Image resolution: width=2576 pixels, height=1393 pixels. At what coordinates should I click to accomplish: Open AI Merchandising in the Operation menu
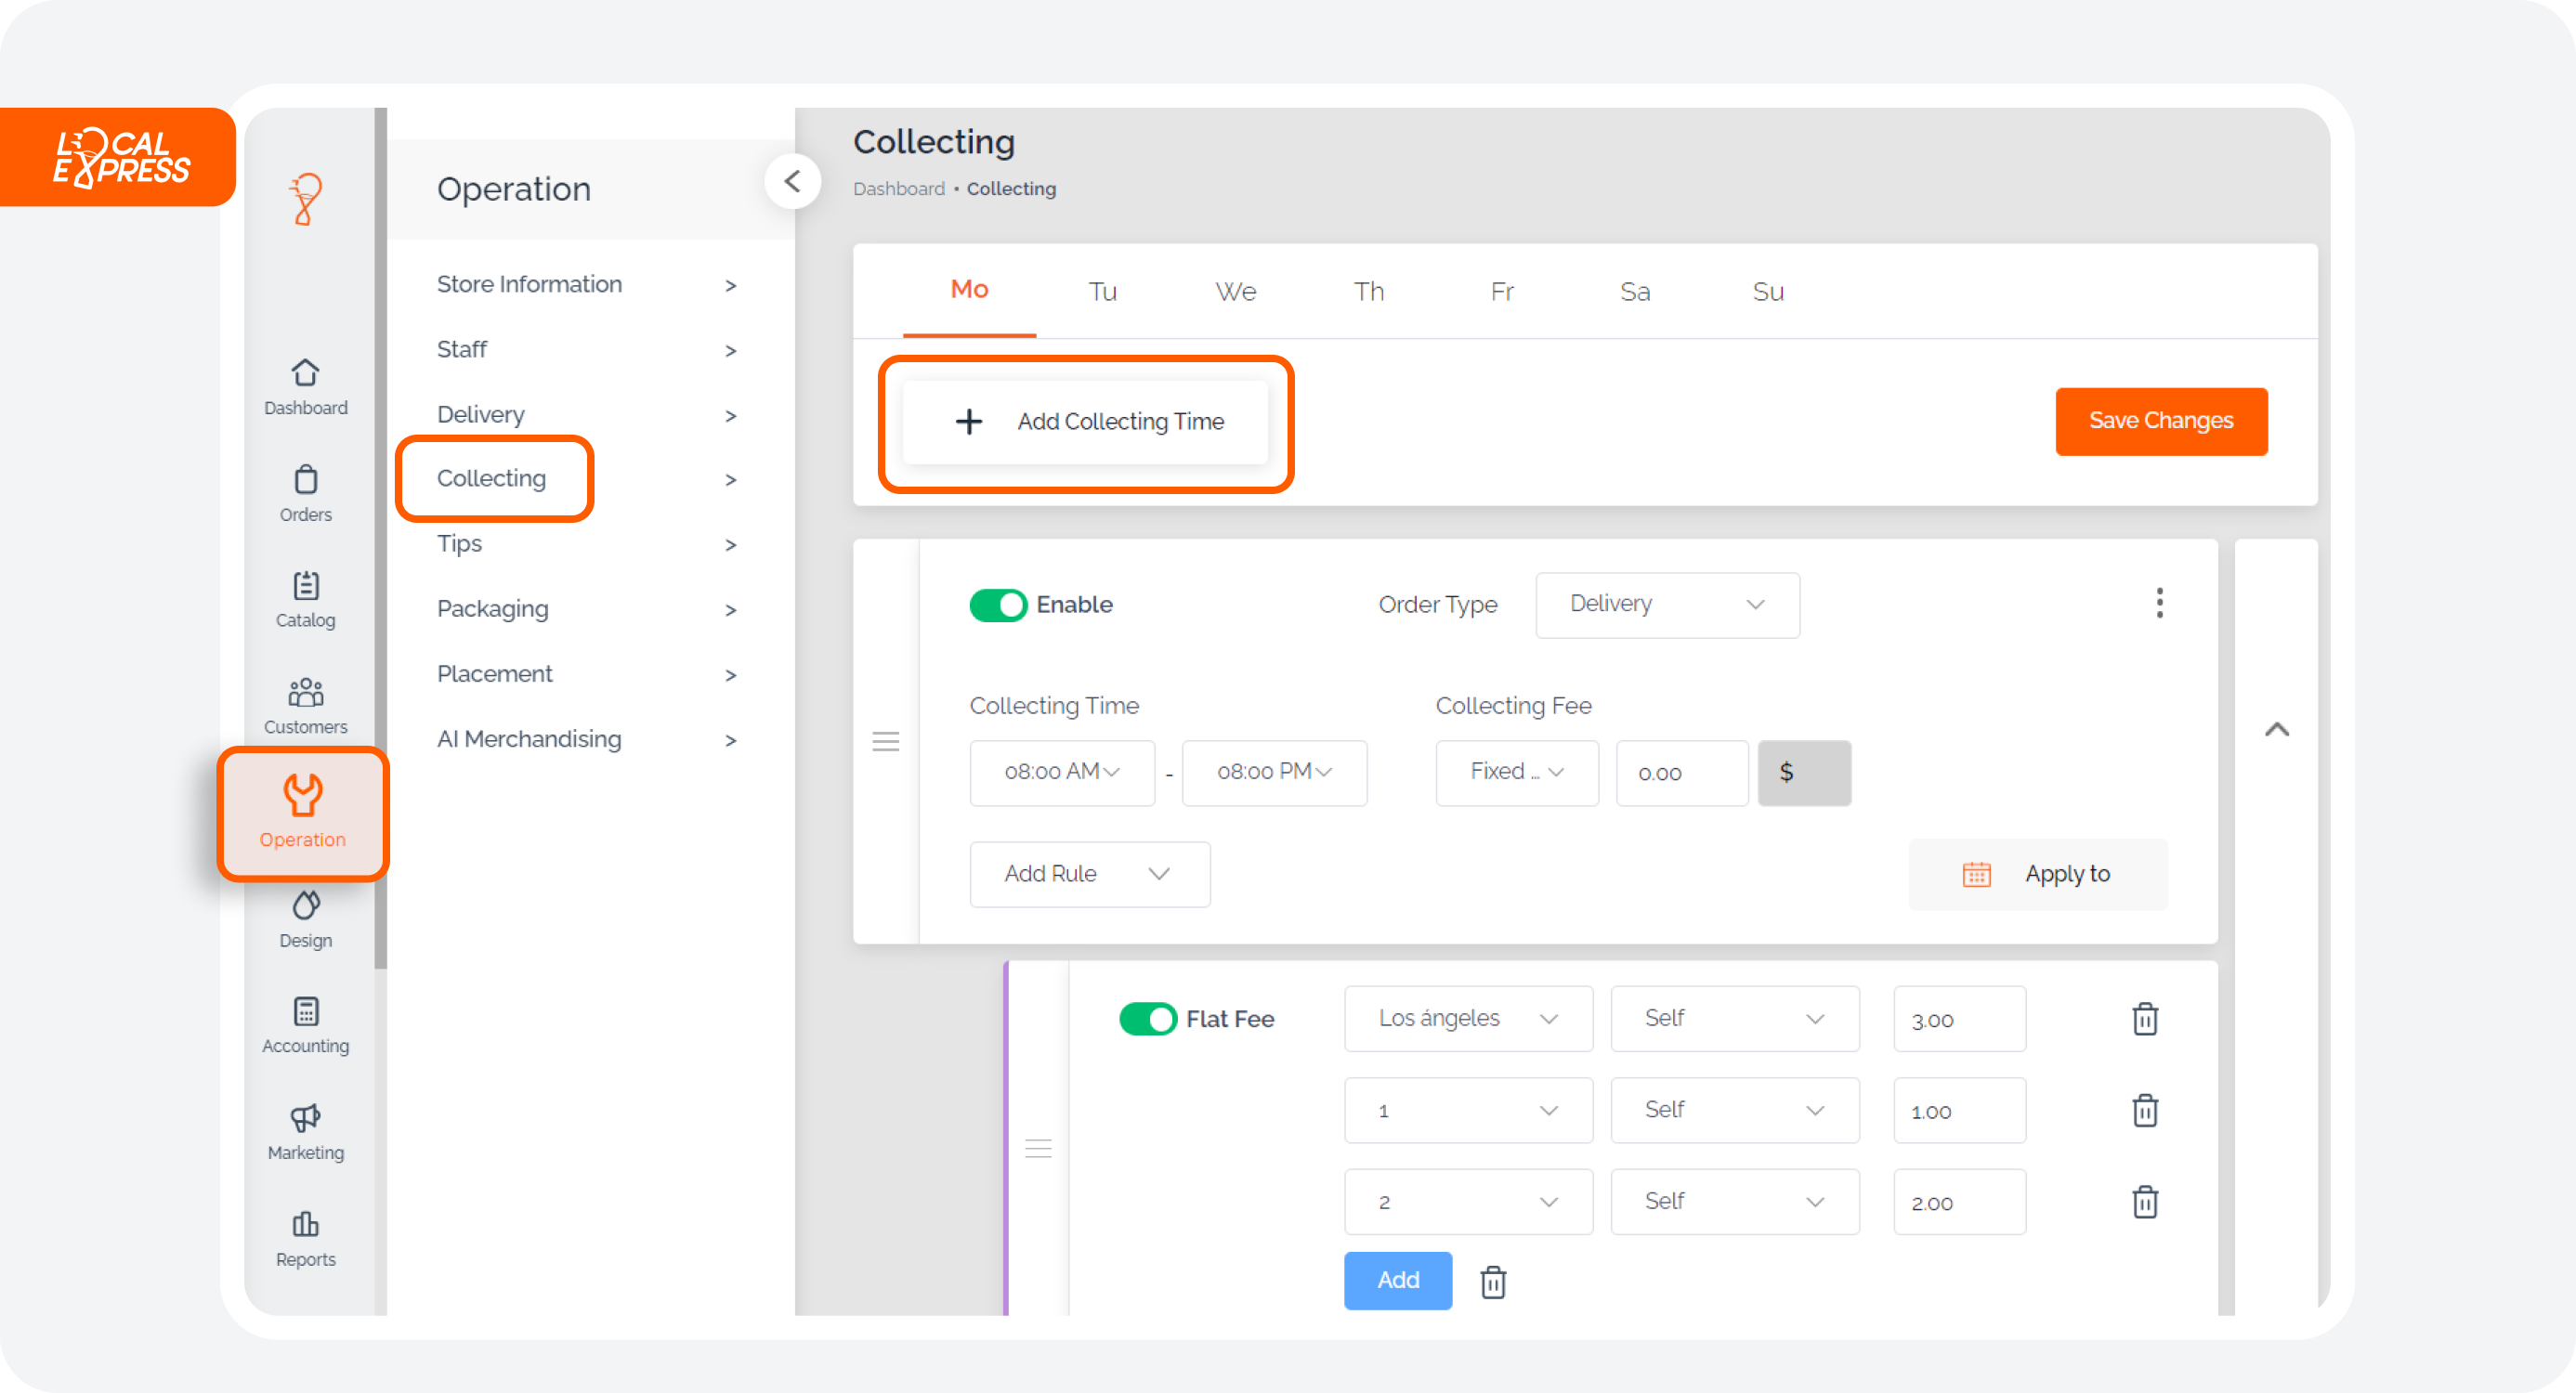point(586,739)
